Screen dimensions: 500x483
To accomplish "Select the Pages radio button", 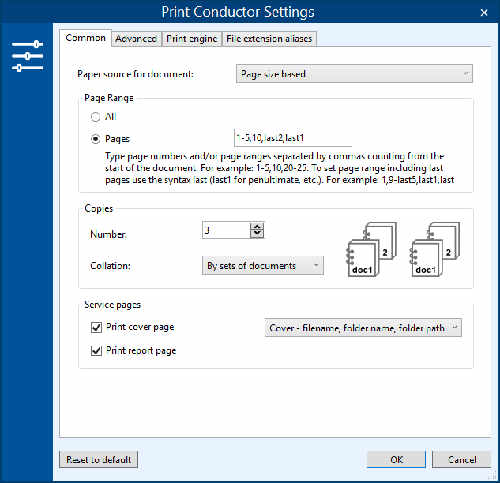I will pos(96,139).
